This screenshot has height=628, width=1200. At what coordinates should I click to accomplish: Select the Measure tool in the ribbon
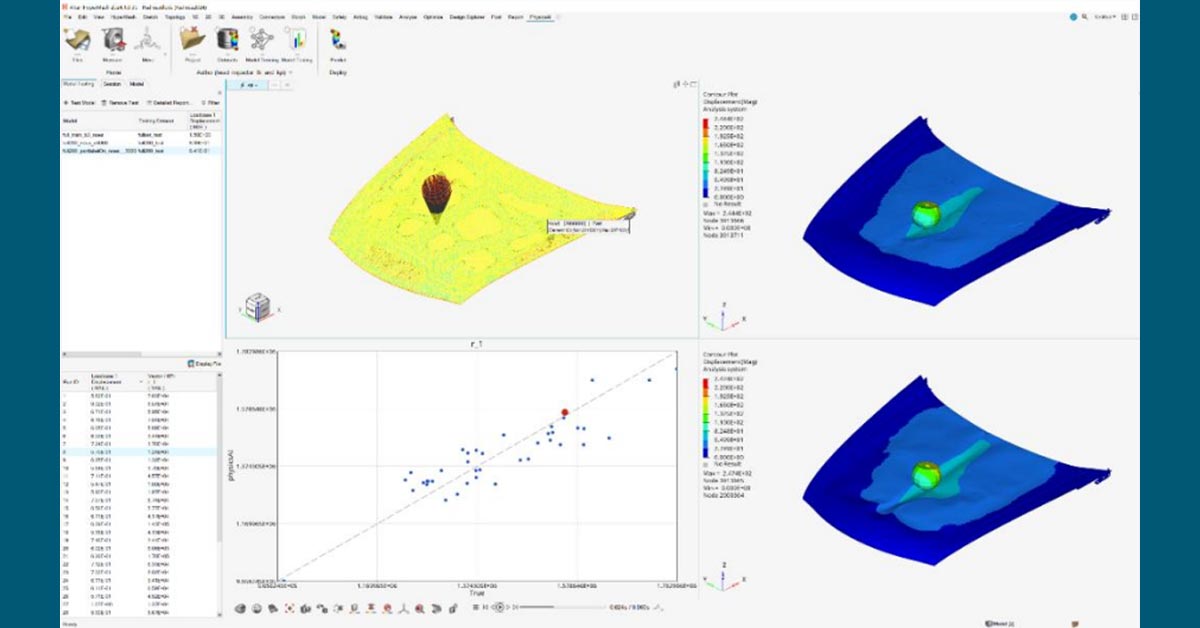(x=112, y=42)
